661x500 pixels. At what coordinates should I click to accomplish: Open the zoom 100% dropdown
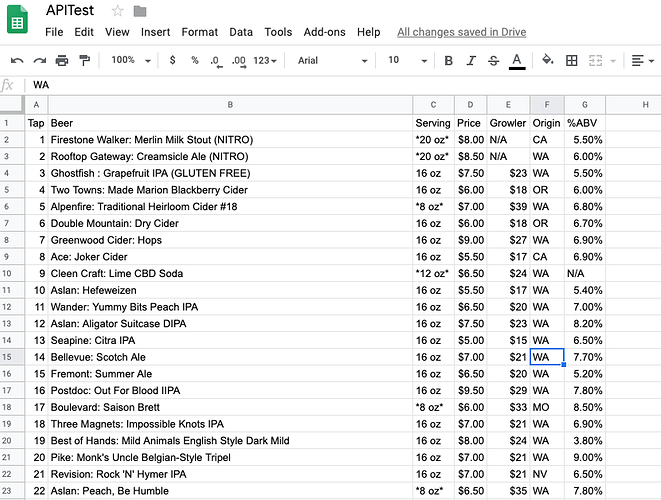pos(131,60)
